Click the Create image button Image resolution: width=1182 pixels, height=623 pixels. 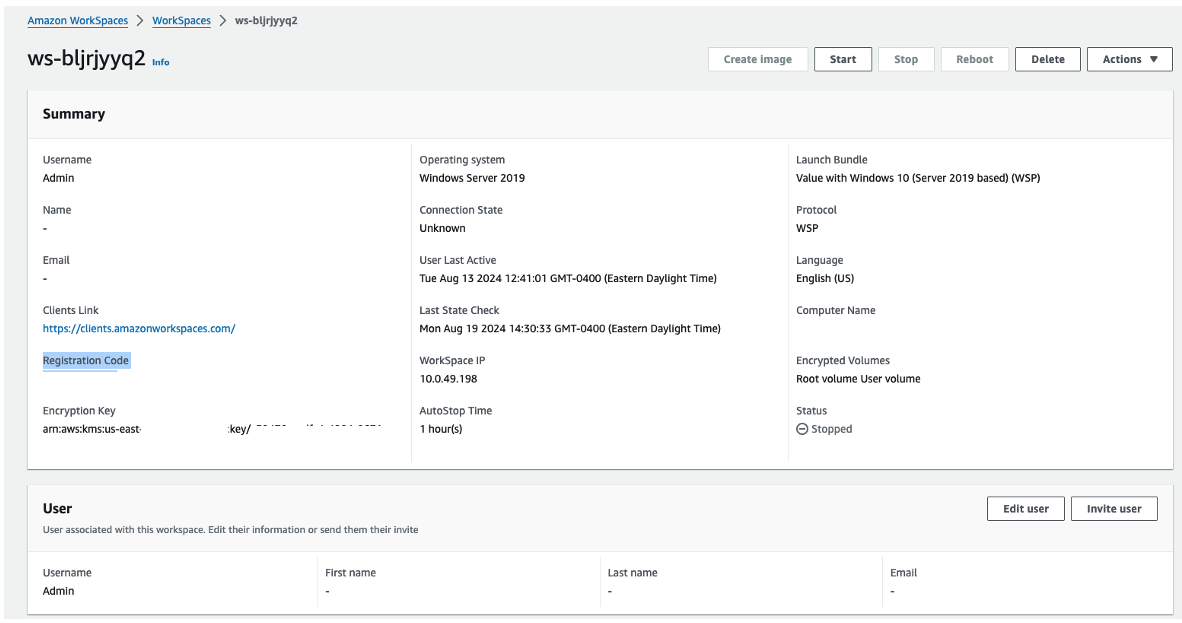(x=758, y=60)
